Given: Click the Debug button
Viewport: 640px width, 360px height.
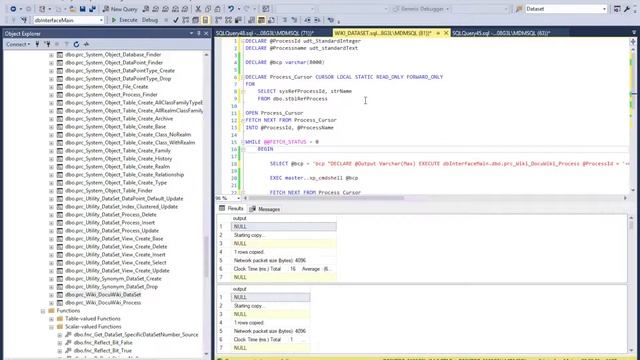Looking at the screenshot, I should [x=150, y=20].
